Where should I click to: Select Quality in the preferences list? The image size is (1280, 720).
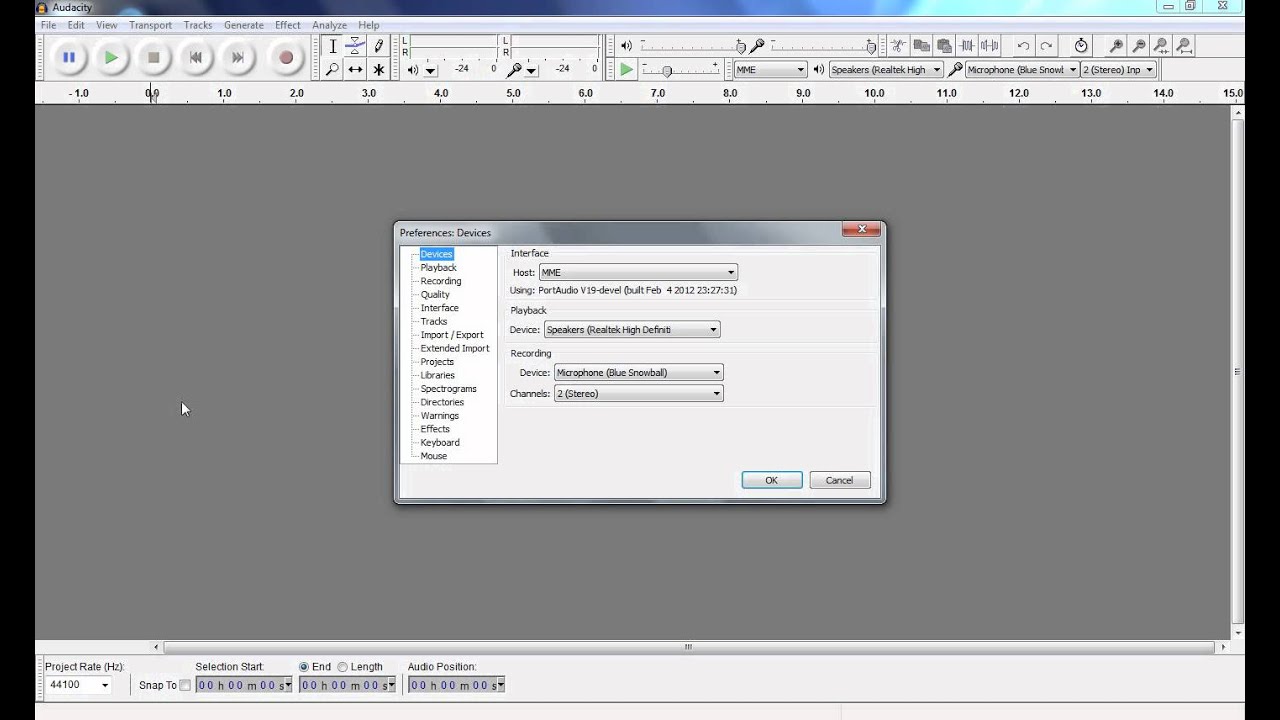pos(435,295)
